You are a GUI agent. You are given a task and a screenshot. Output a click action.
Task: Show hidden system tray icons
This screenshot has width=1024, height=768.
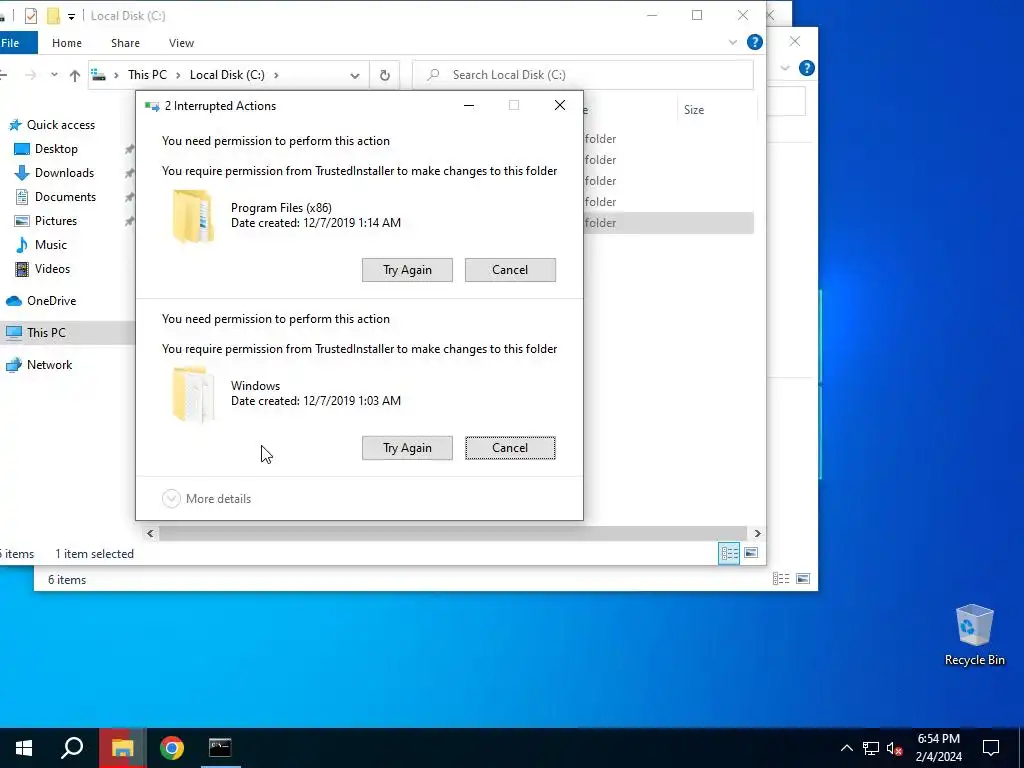(846, 748)
